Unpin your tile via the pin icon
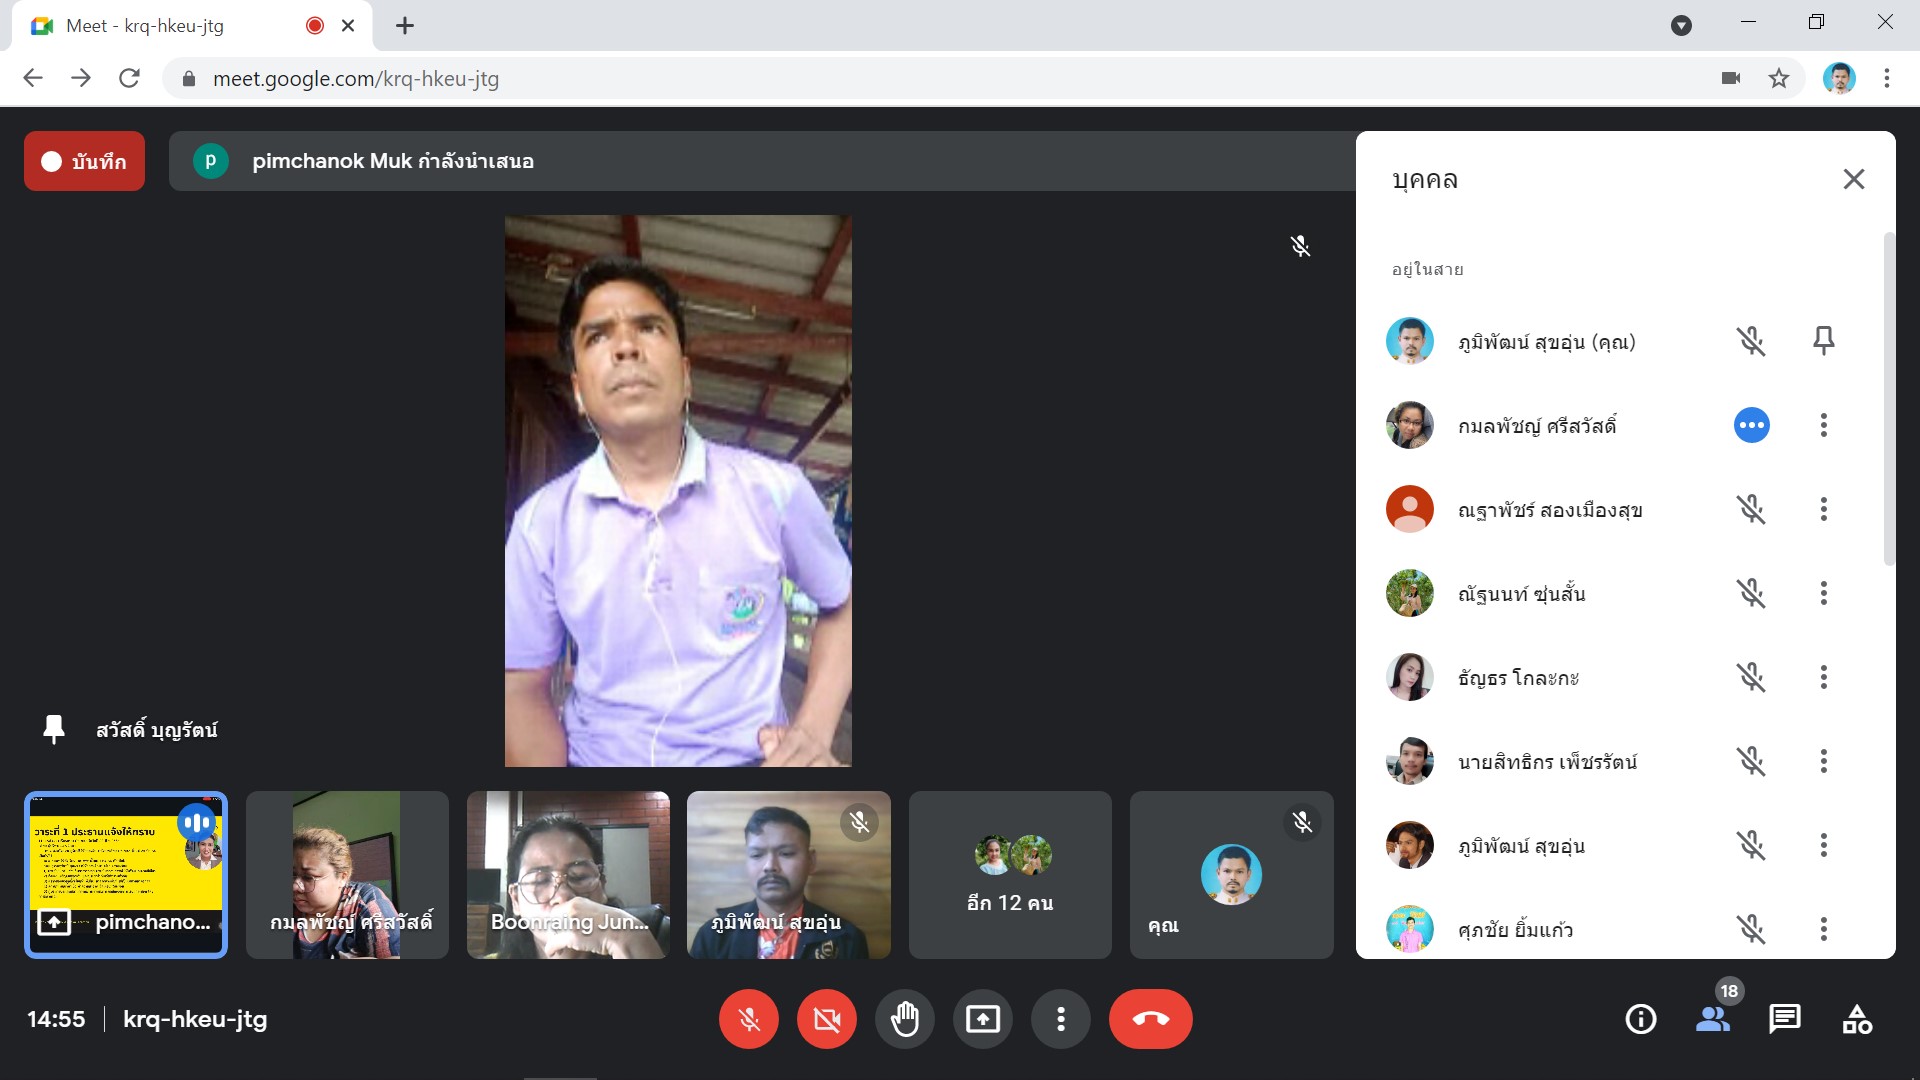The width and height of the screenshot is (1920, 1080). 1823,341
